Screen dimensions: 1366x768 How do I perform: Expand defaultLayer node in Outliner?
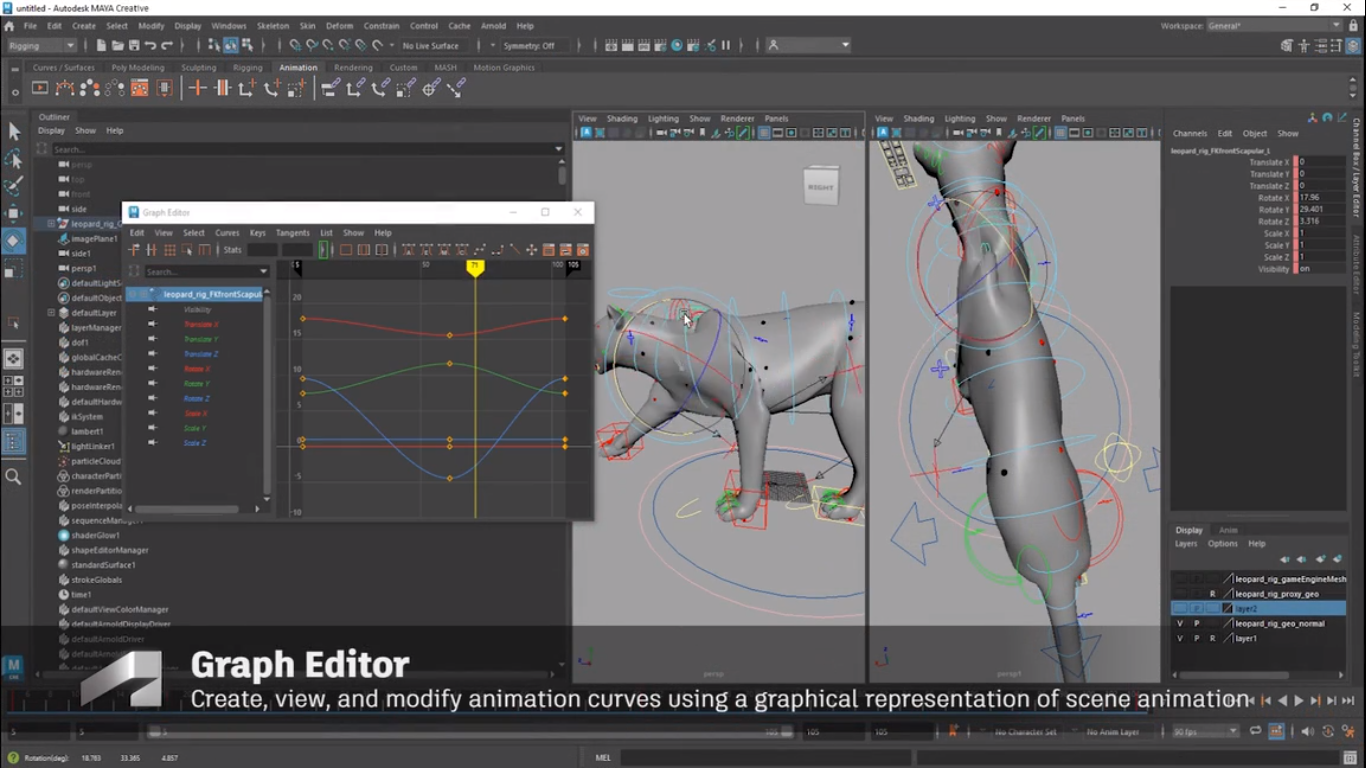51,313
